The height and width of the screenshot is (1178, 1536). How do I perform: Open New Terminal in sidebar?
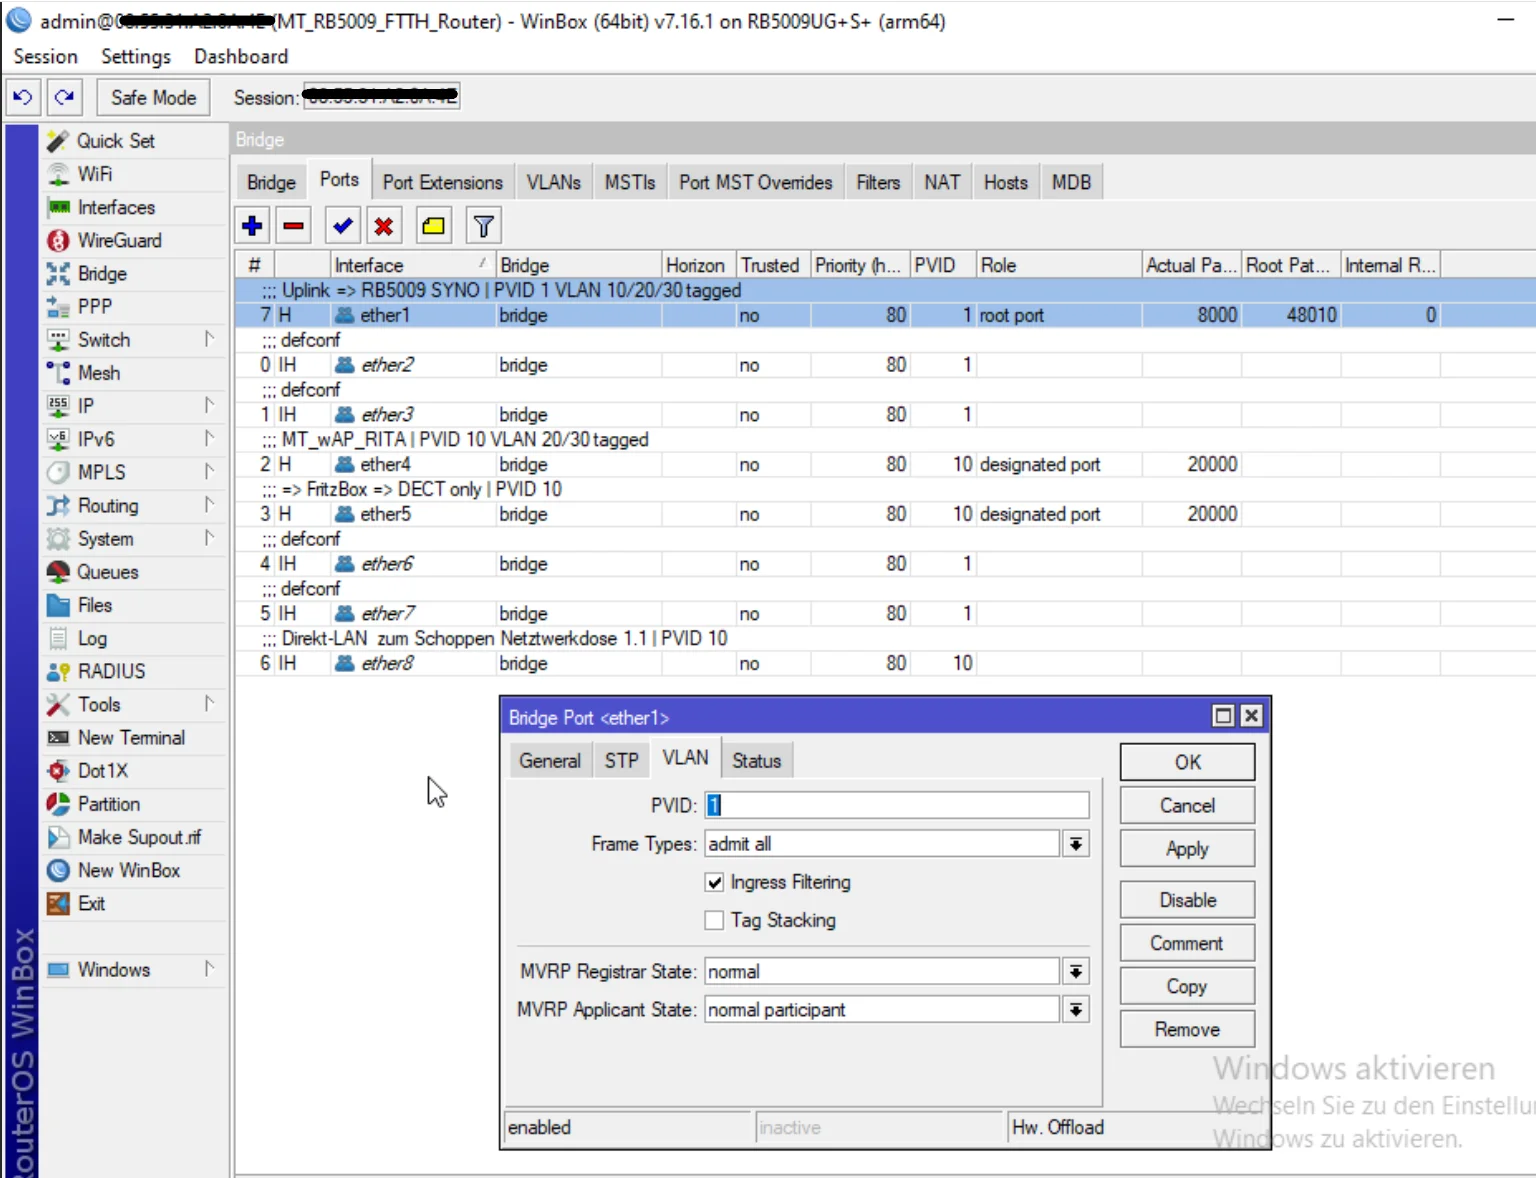tap(131, 737)
